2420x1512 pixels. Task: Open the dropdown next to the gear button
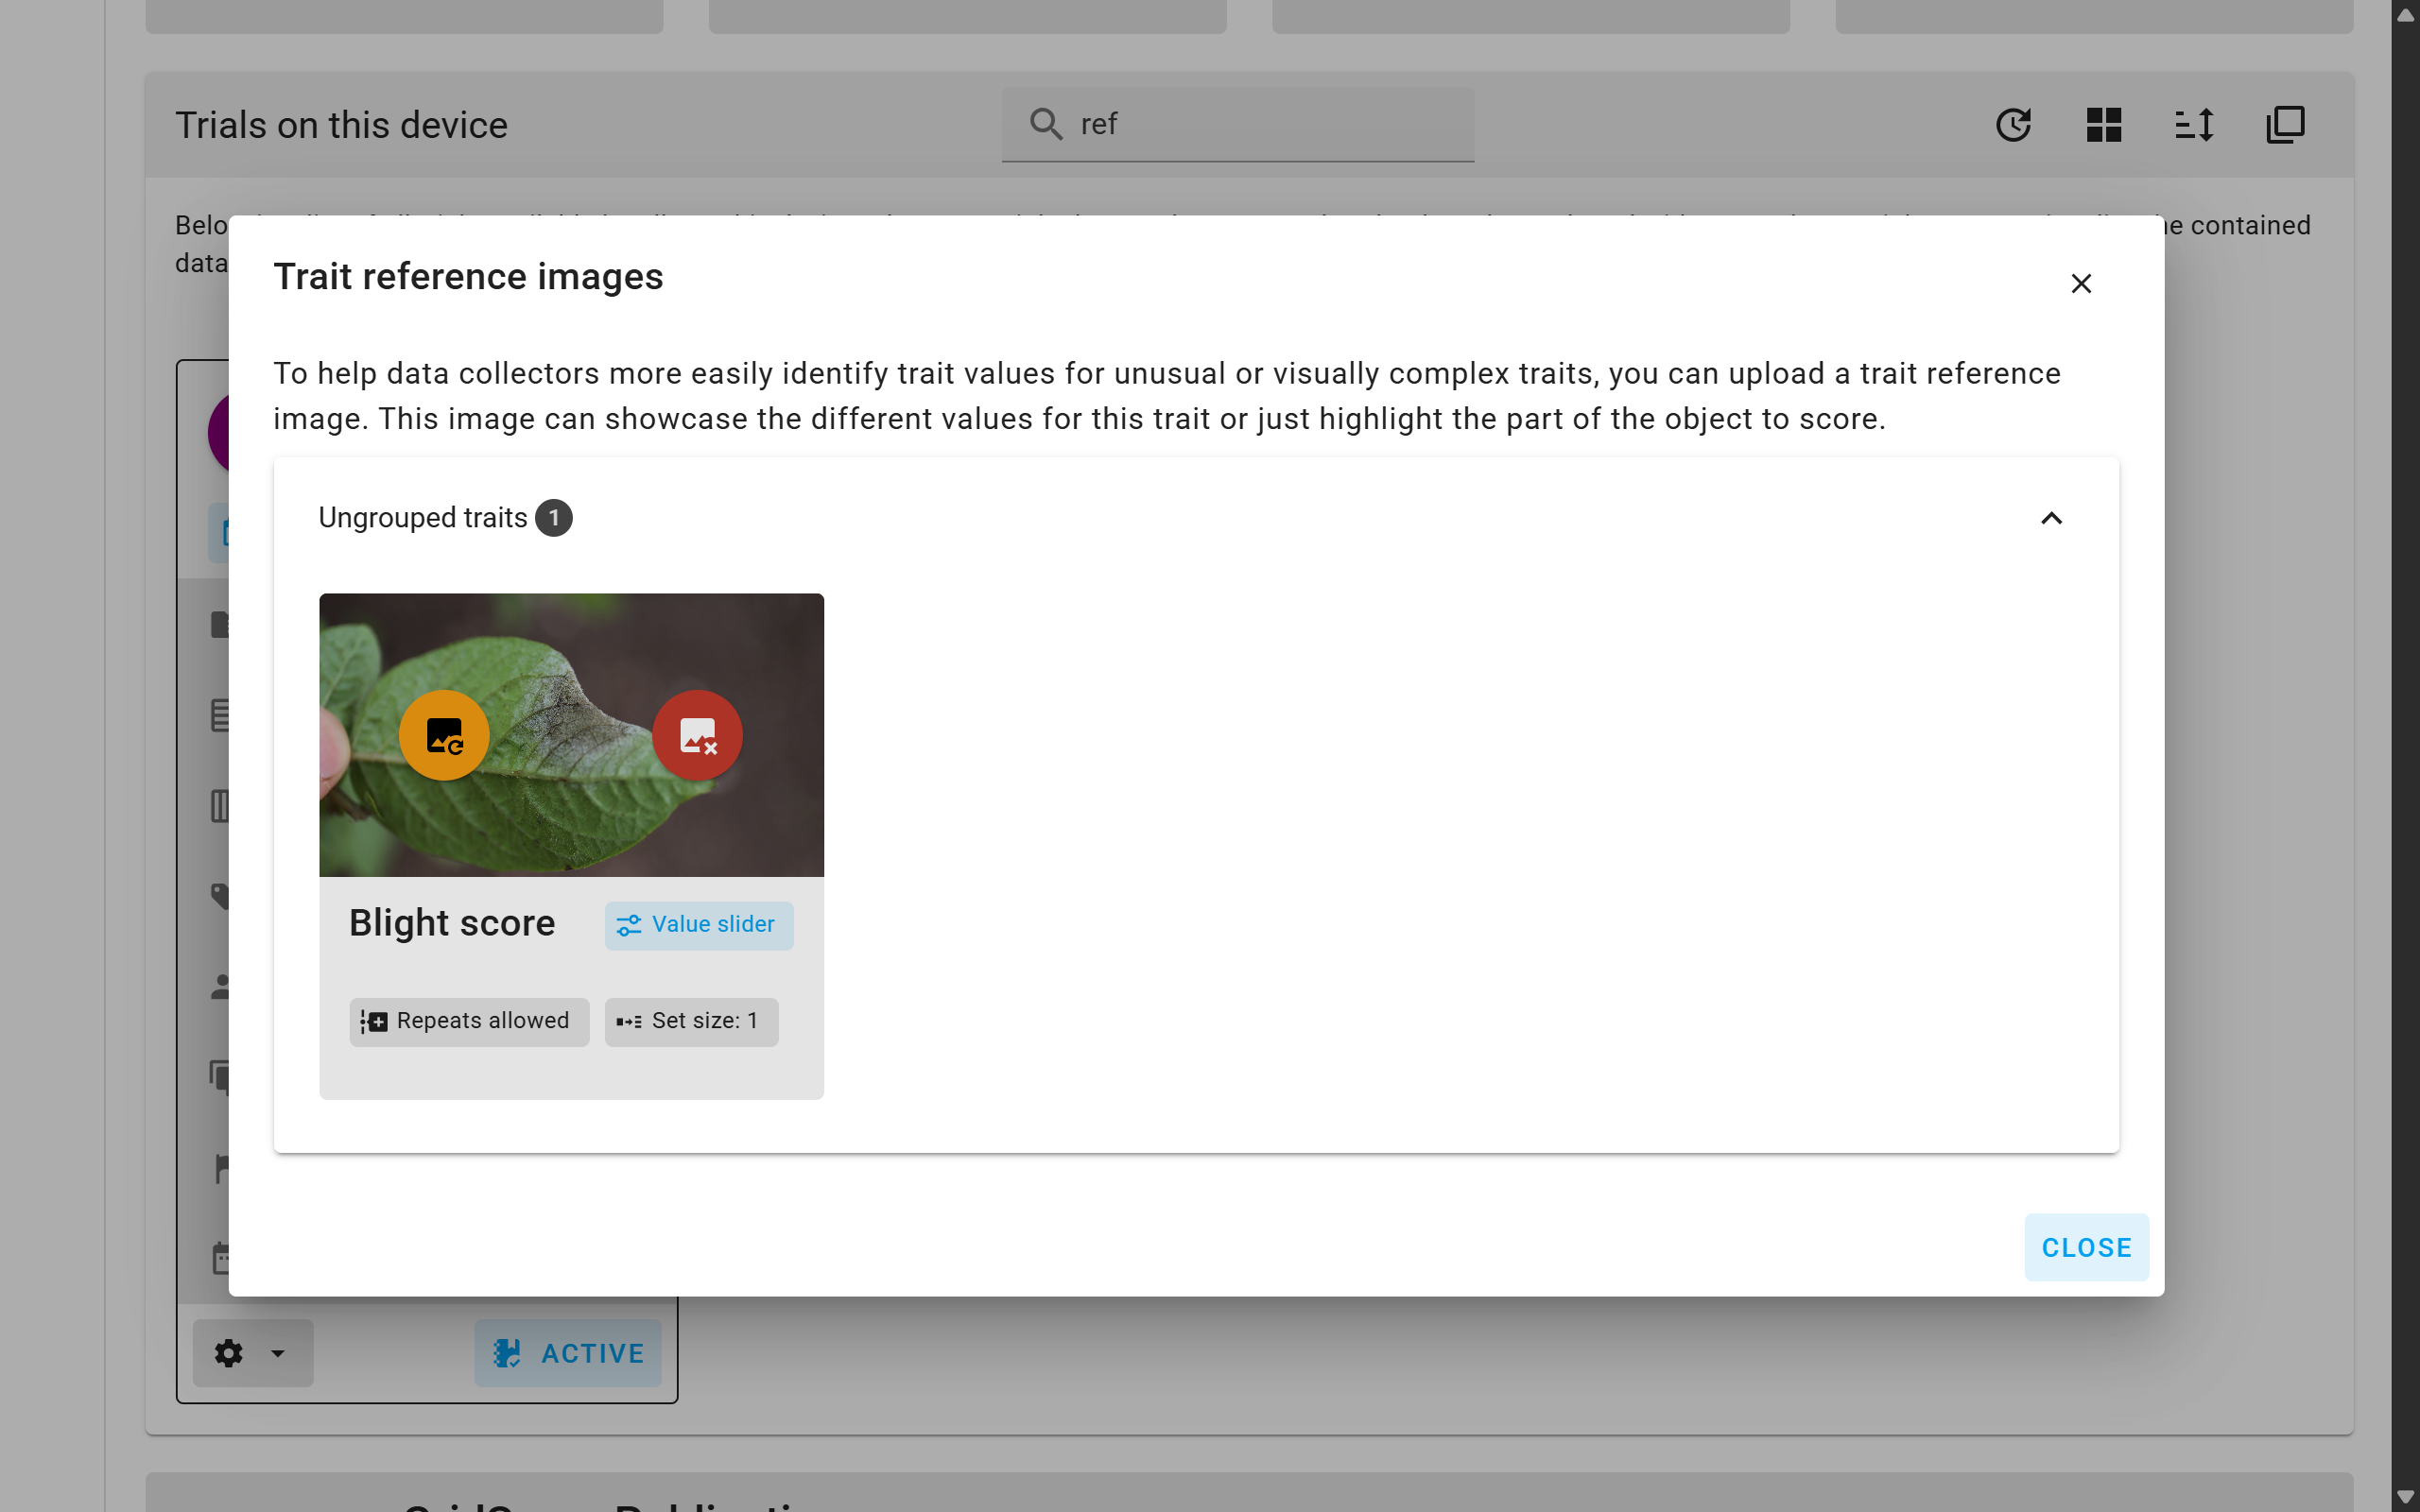click(277, 1353)
